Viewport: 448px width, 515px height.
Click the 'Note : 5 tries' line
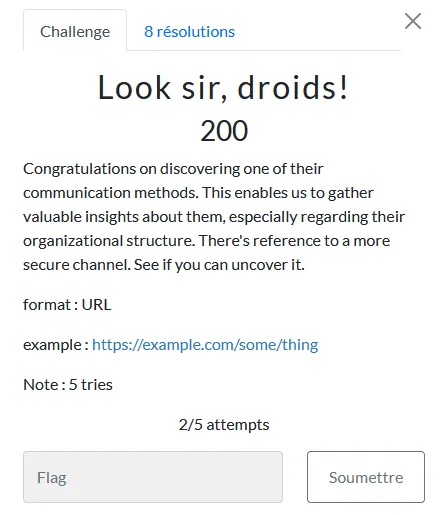click(68, 385)
